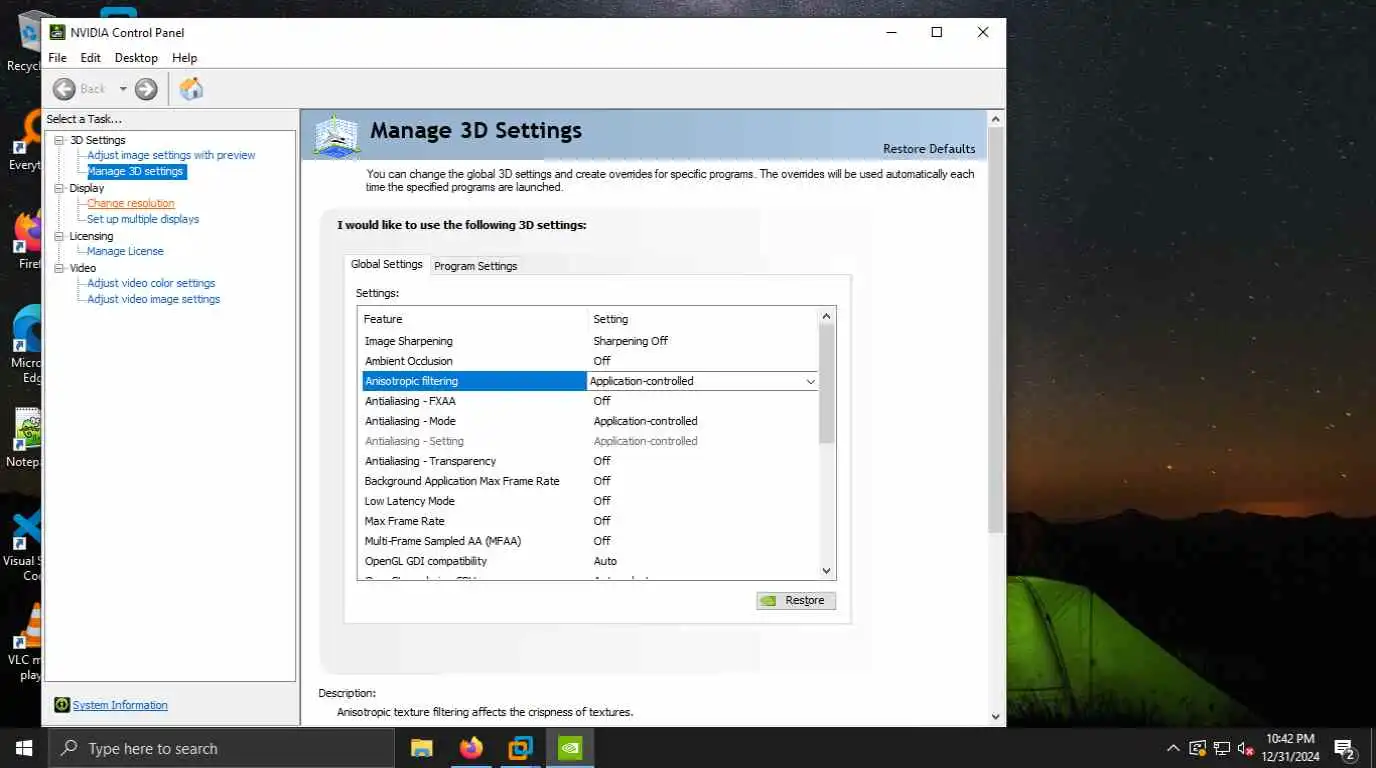Click Restore Defaults link
This screenshot has height=768, width=1376.
coord(929,149)
